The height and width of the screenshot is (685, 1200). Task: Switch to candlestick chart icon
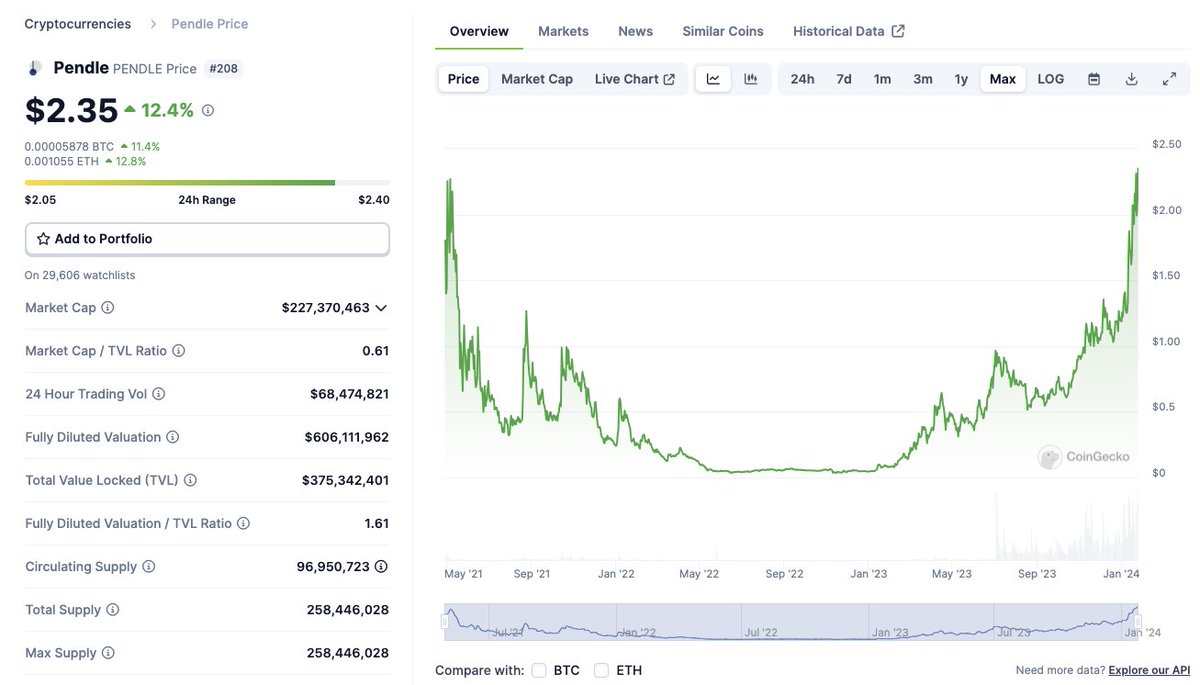[x=751, y=79]
